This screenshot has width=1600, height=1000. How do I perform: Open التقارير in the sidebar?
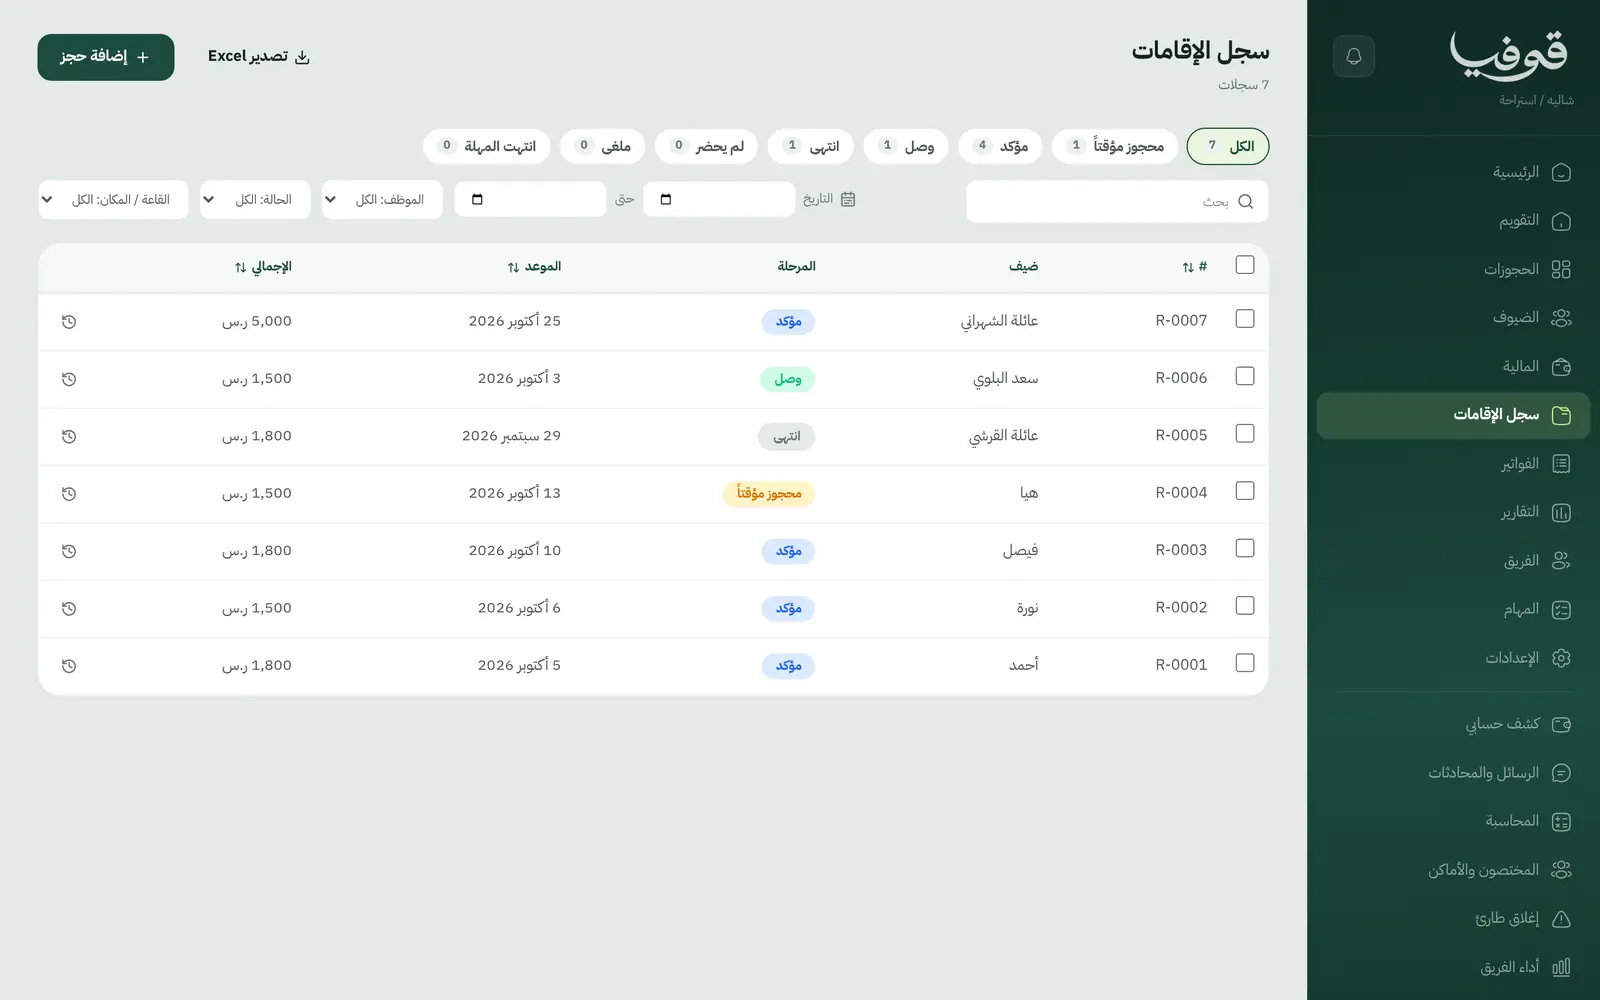coord(1453,513)
